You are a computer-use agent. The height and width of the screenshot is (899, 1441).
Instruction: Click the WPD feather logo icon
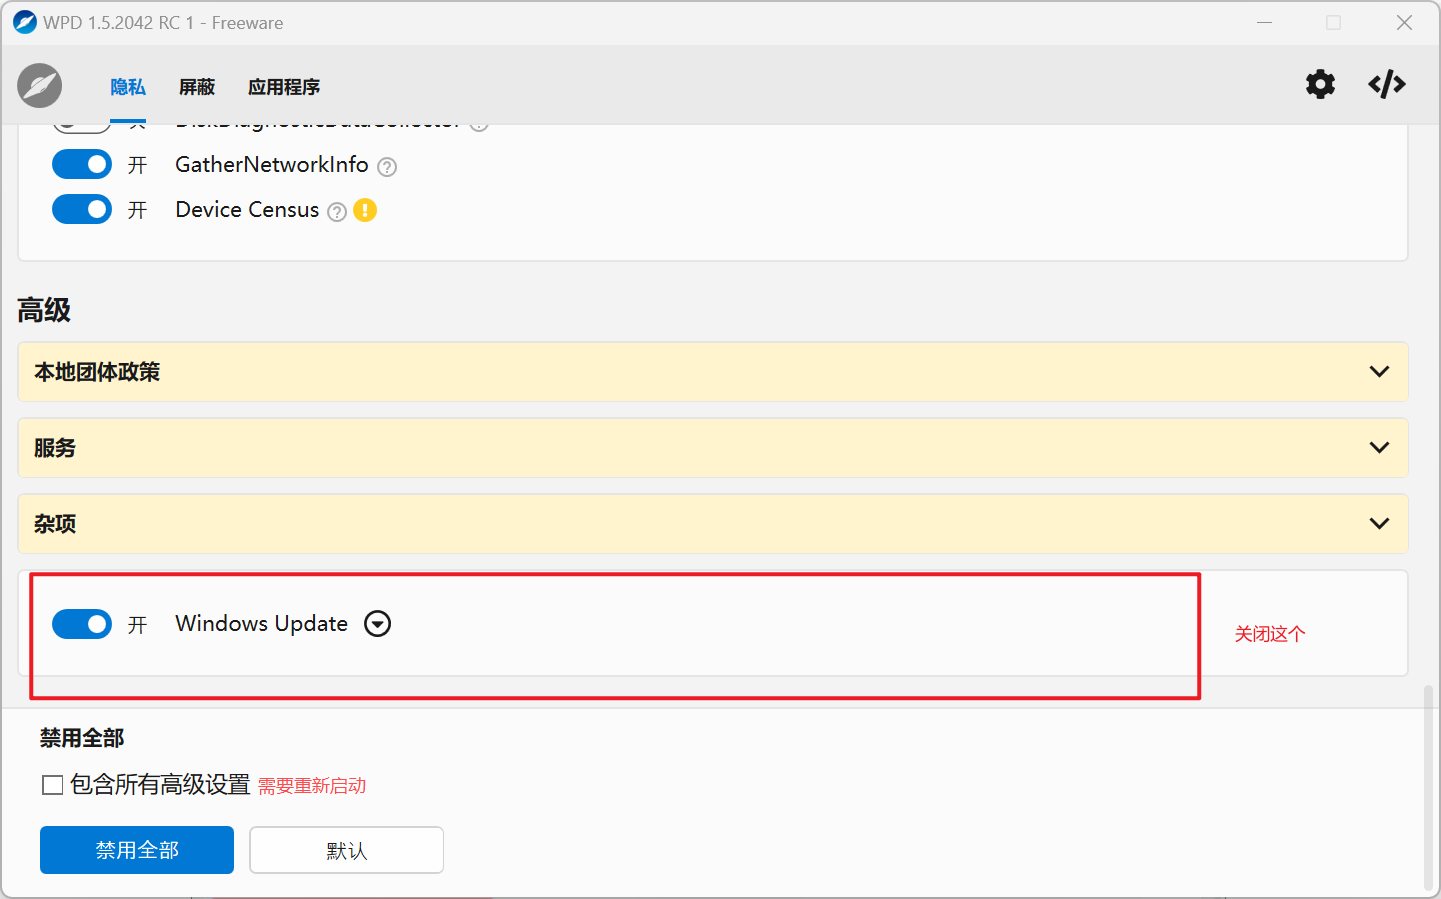click(x=40, y=86)
